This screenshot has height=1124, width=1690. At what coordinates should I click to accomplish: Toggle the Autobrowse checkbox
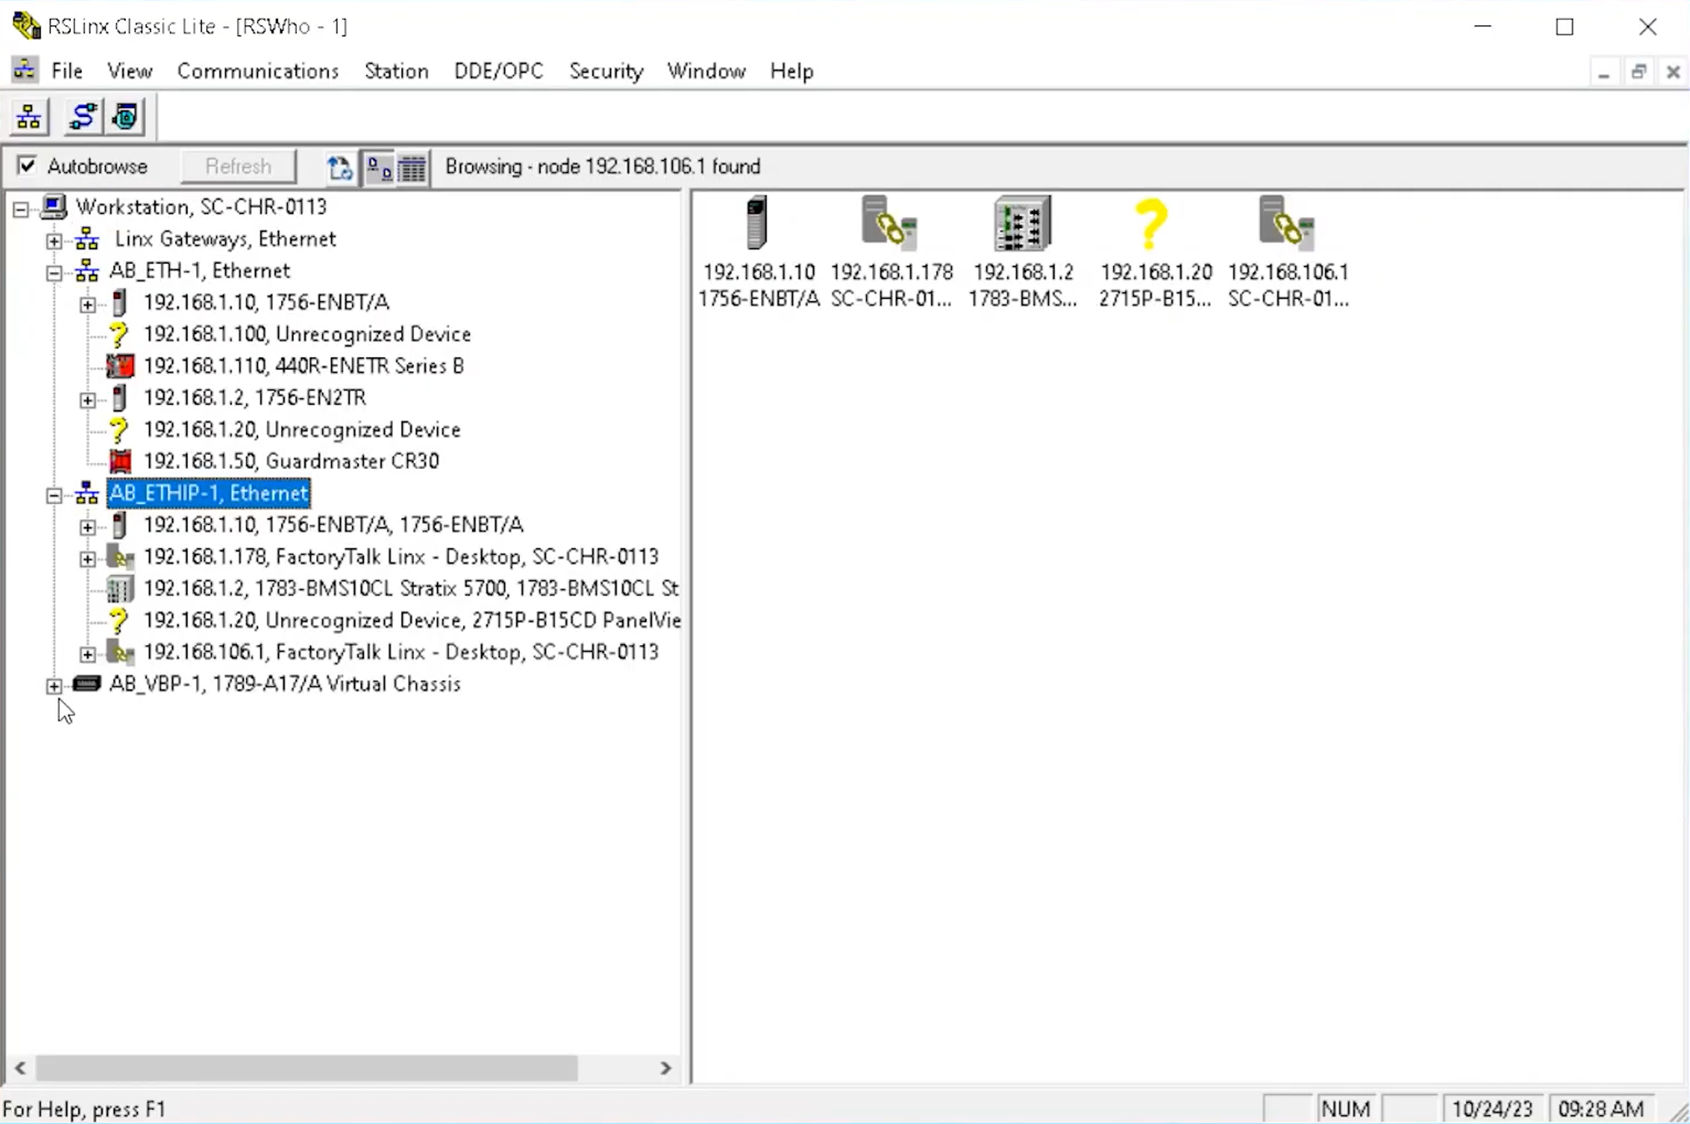(x=27, y=166)
